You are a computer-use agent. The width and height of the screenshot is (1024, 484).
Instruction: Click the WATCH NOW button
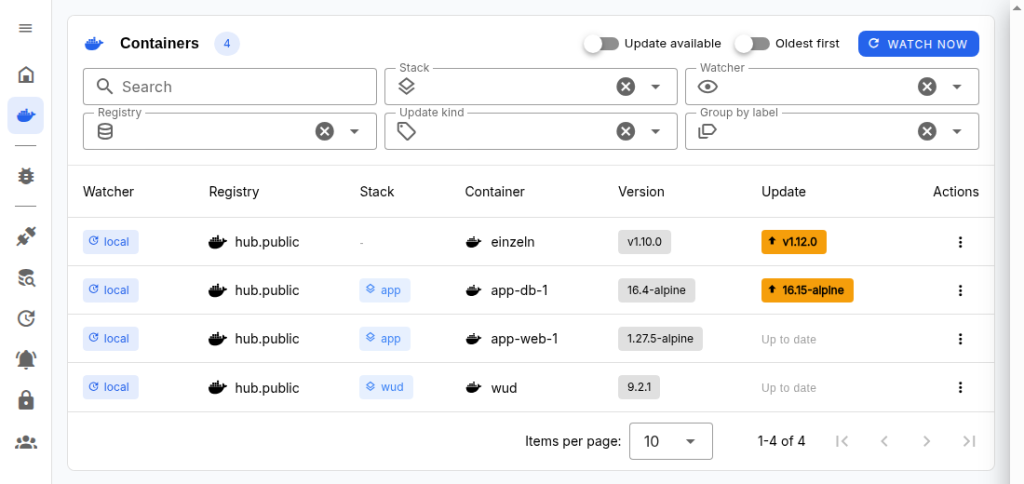pos(918,44)
